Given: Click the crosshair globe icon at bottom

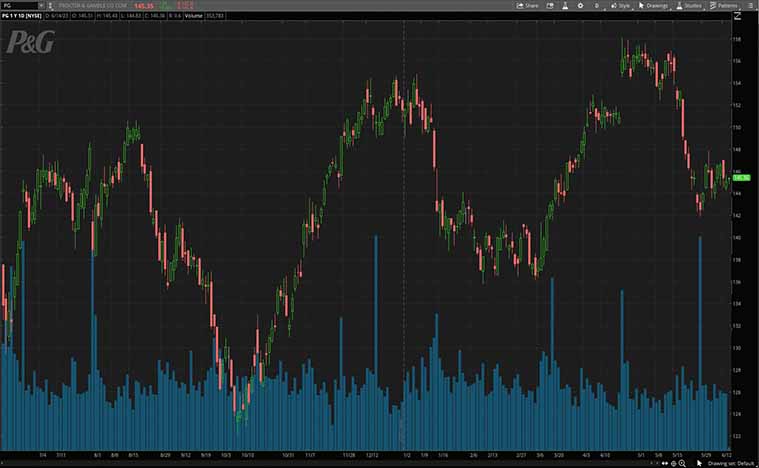Looking at the screenshot, I should pyautogui.click(x=673, y=463).
